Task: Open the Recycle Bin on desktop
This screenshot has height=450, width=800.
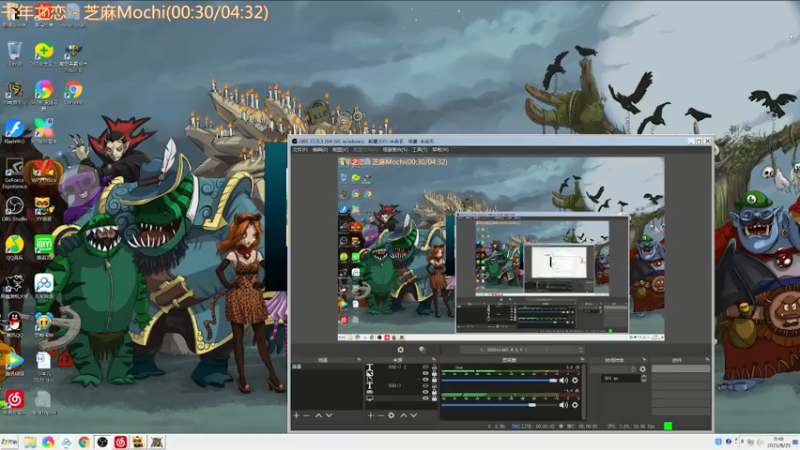Action: click(14, 54)
